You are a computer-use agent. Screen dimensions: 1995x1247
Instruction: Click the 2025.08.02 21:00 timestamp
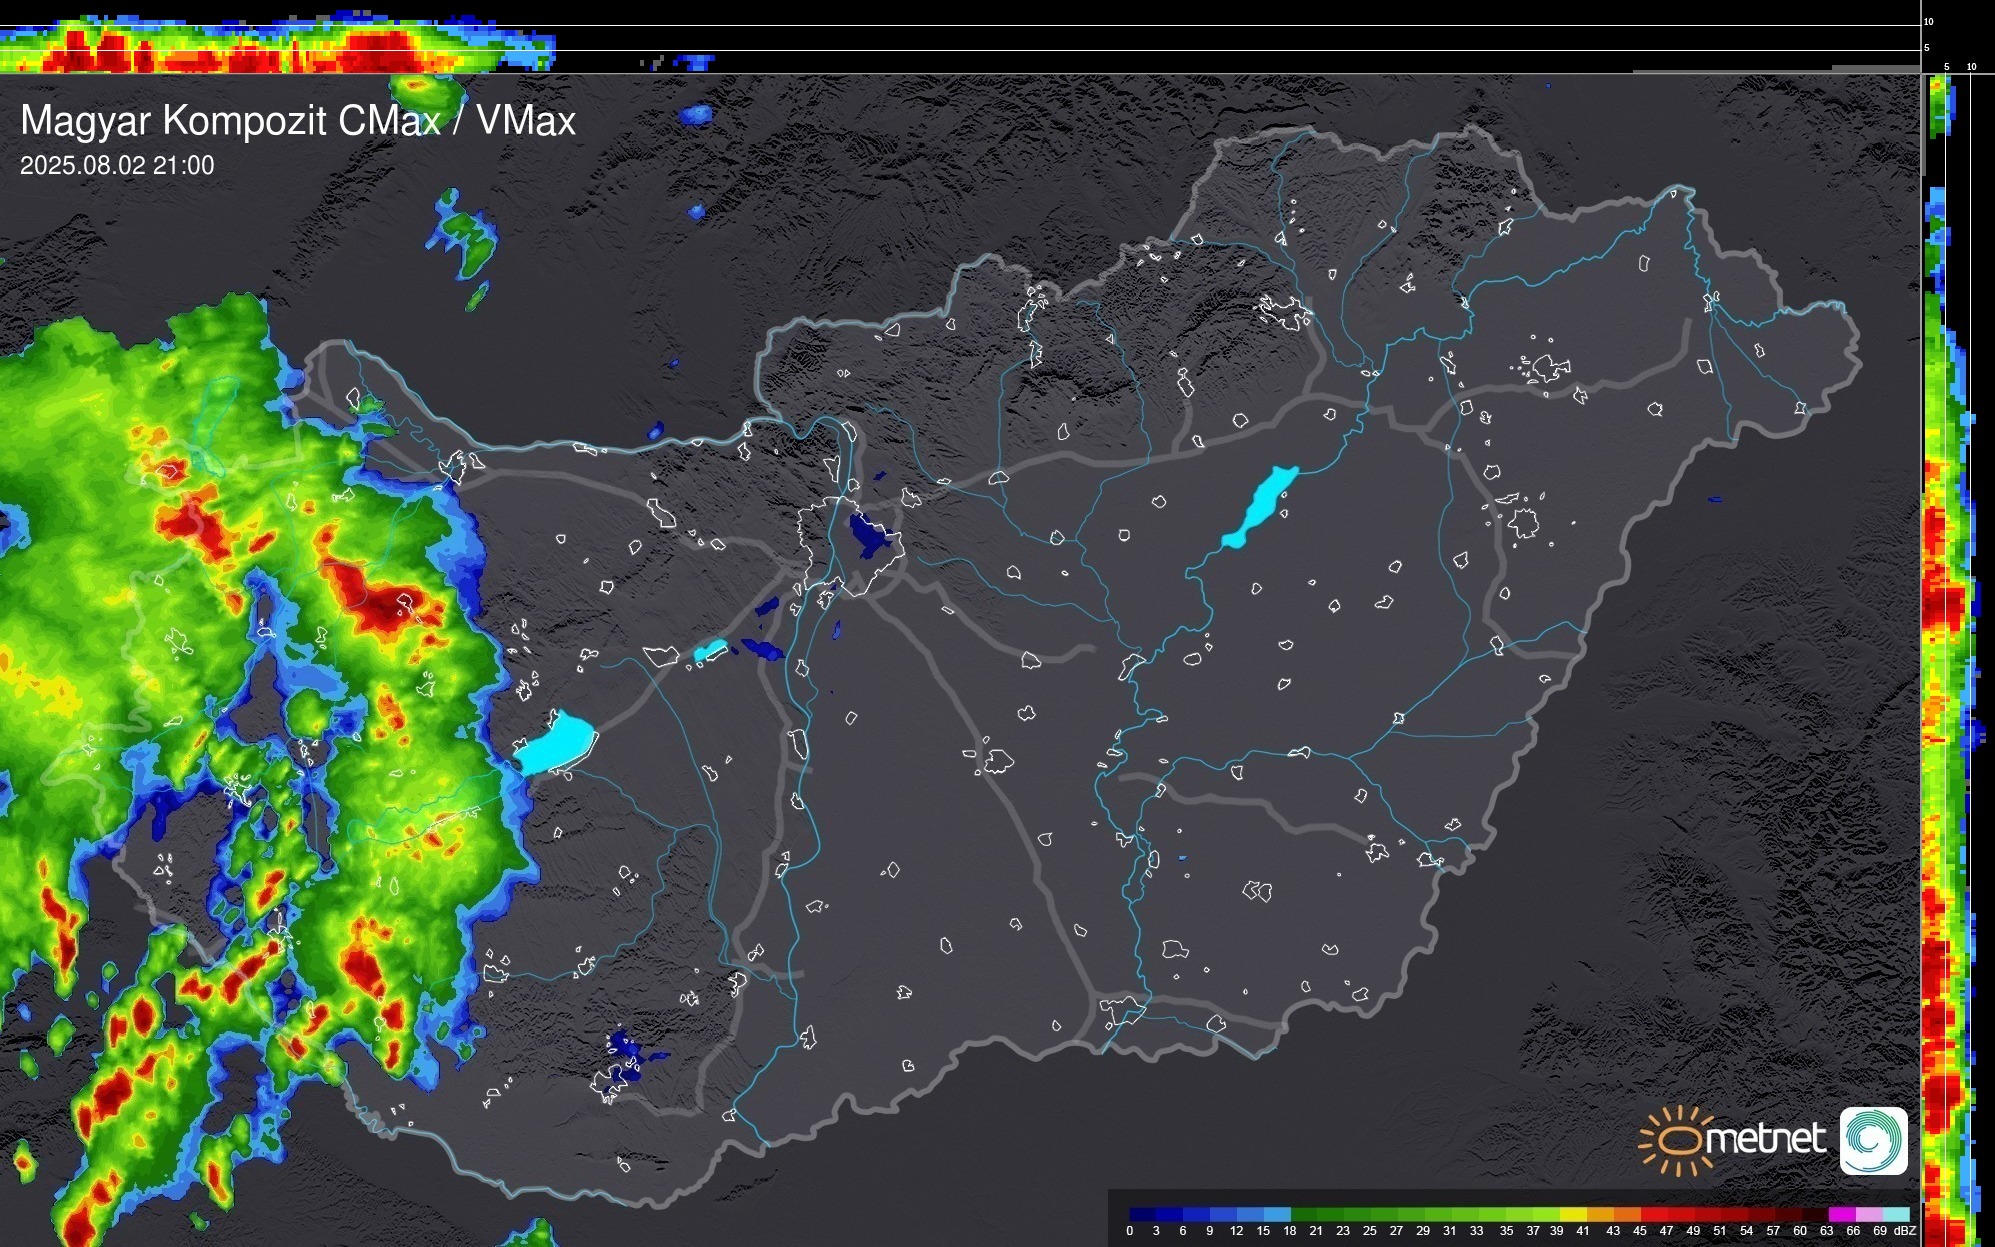[x=117, y=166]
